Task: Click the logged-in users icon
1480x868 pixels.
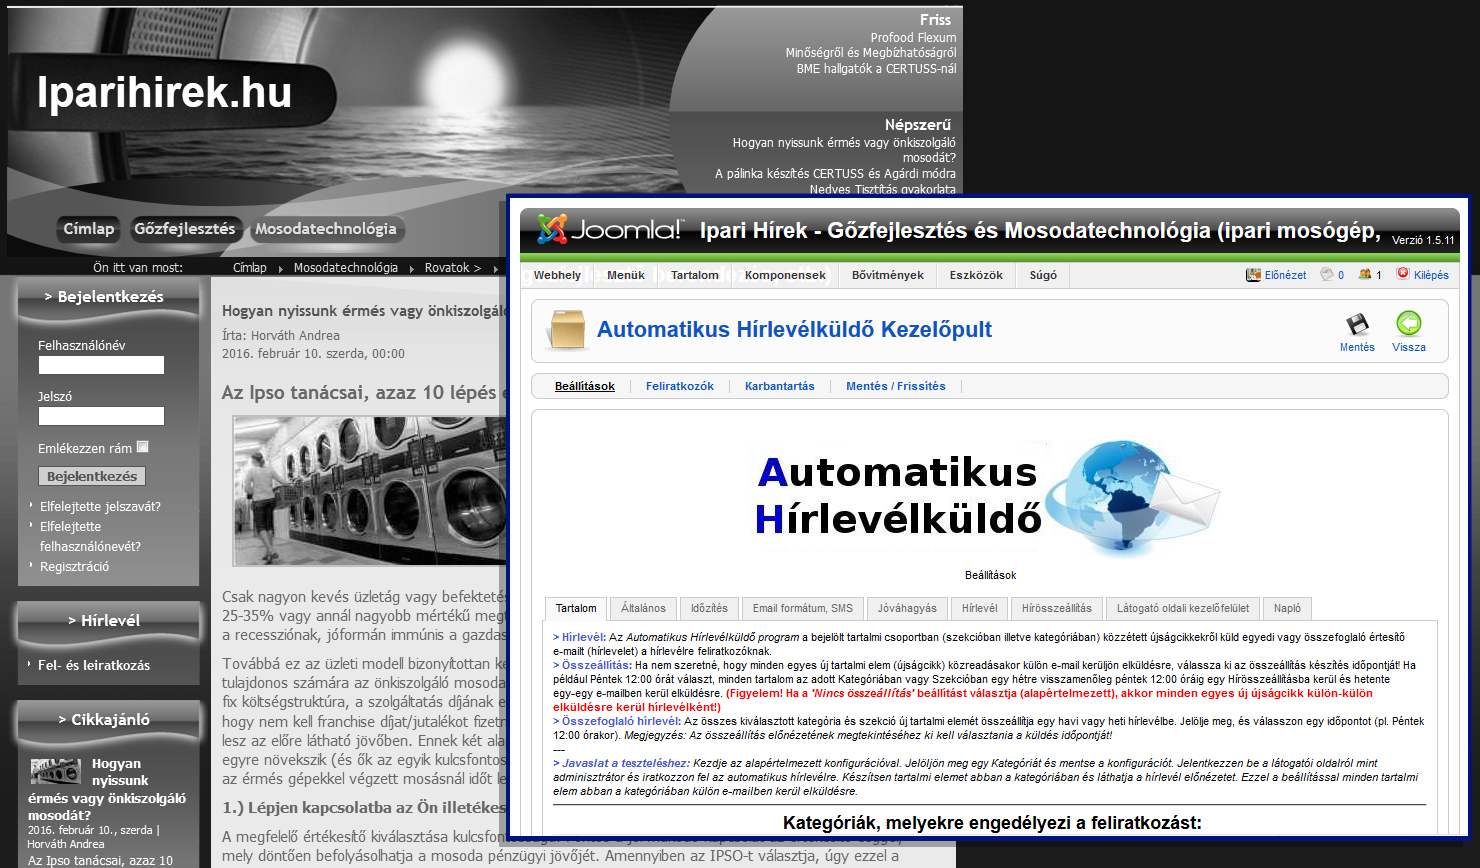Action: 1364,275
